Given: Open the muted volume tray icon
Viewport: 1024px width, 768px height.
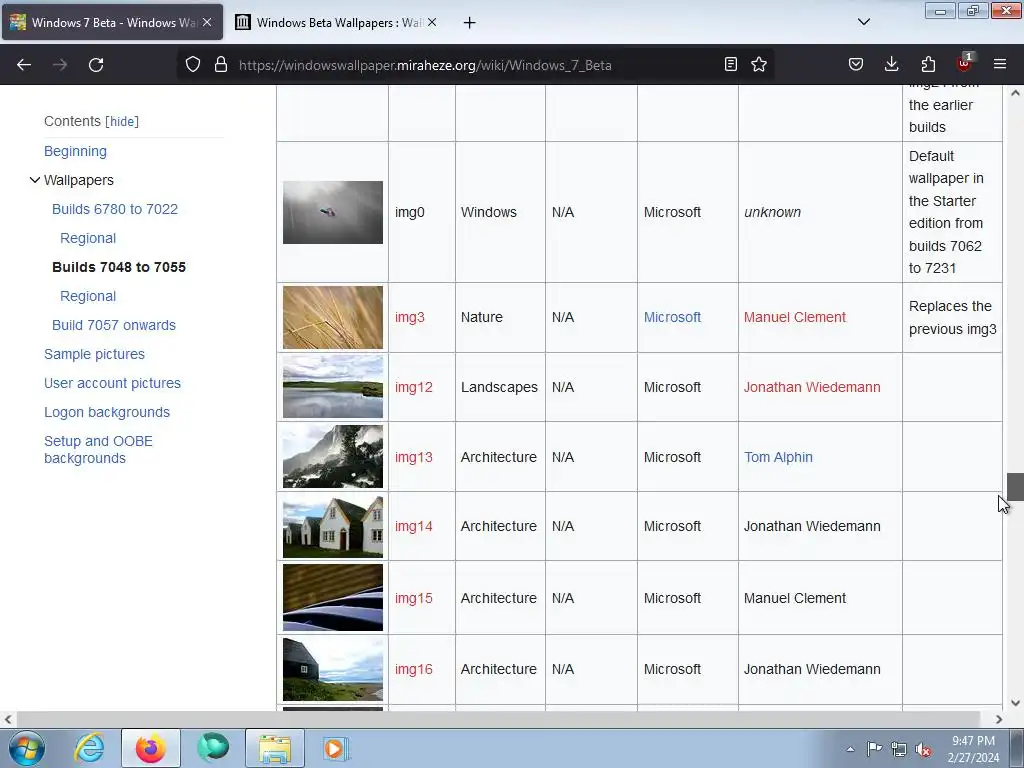Looking at the screenshot, I should 923,749.
